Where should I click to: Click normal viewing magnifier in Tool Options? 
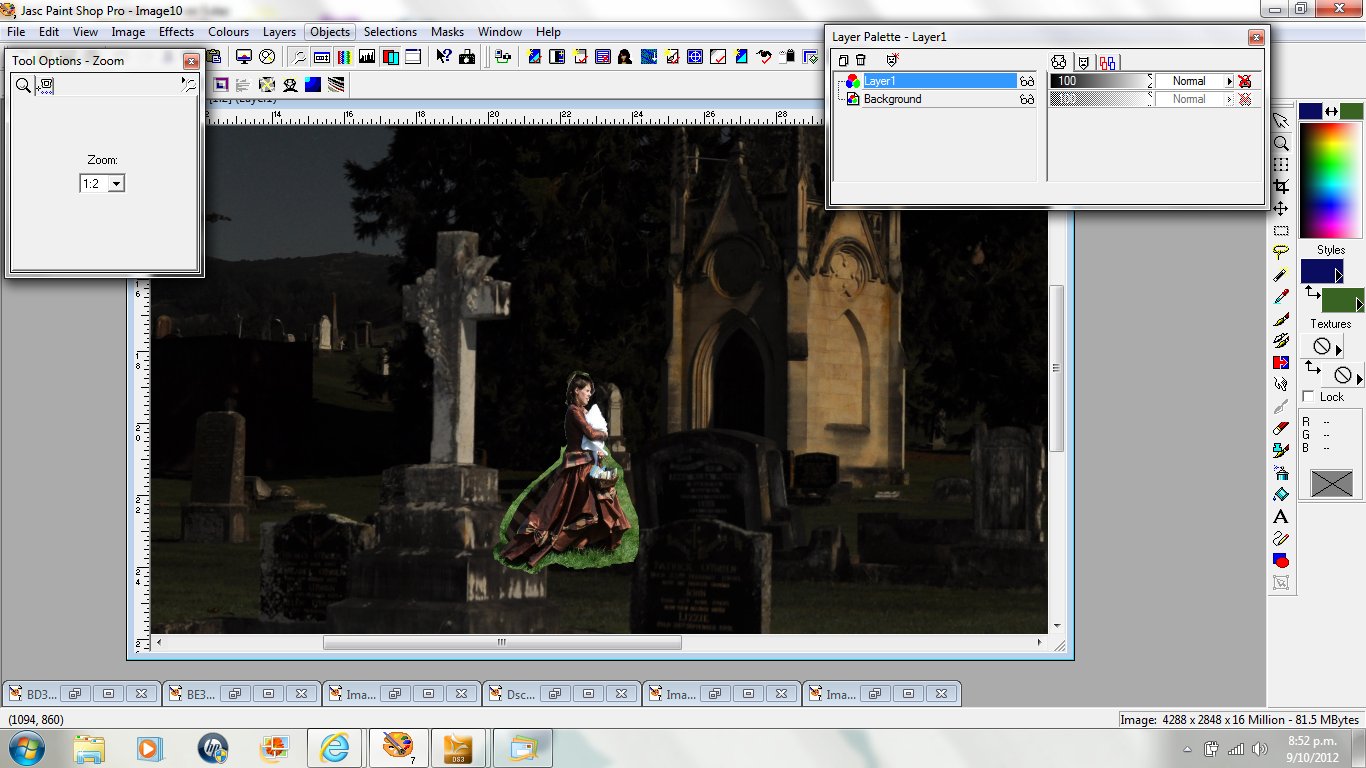[x=23, y=86]
